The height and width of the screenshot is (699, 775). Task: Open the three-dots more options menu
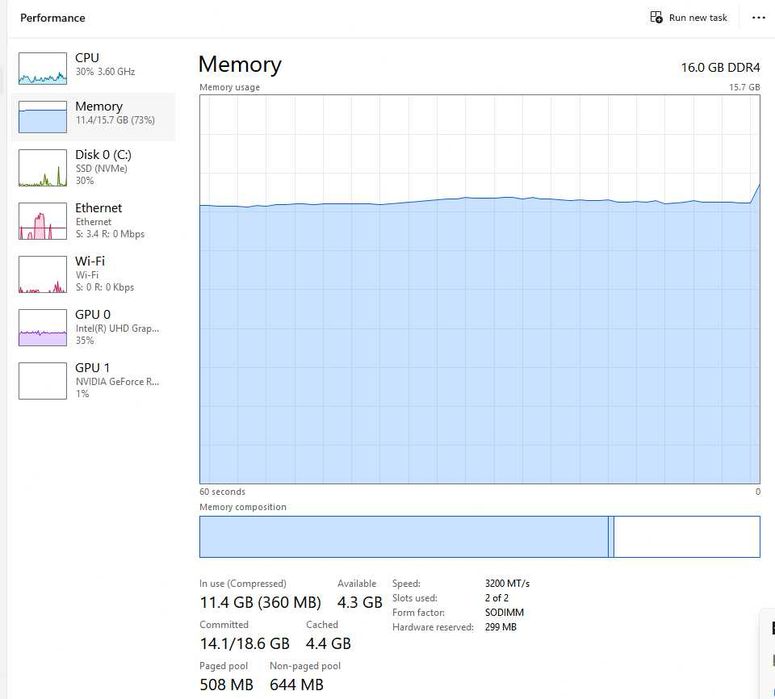point(759,18)
